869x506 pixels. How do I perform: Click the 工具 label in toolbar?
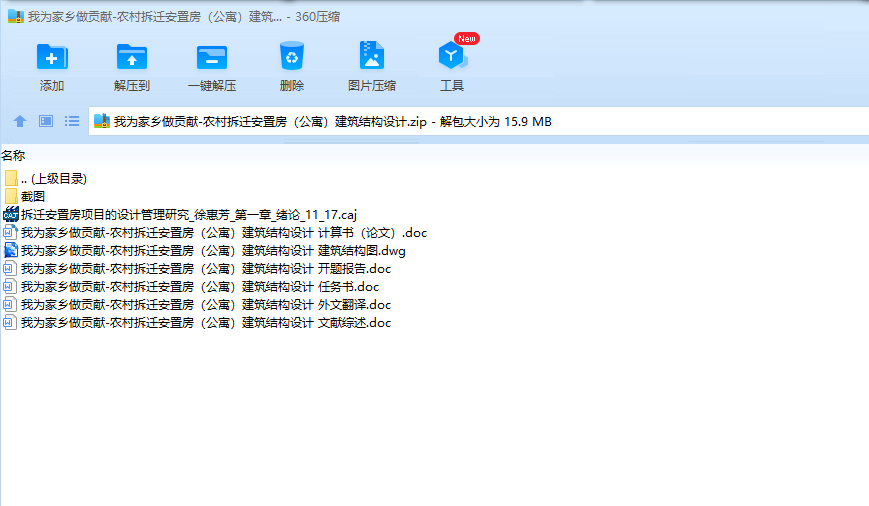pyautogui.click(x=452, y=86)
